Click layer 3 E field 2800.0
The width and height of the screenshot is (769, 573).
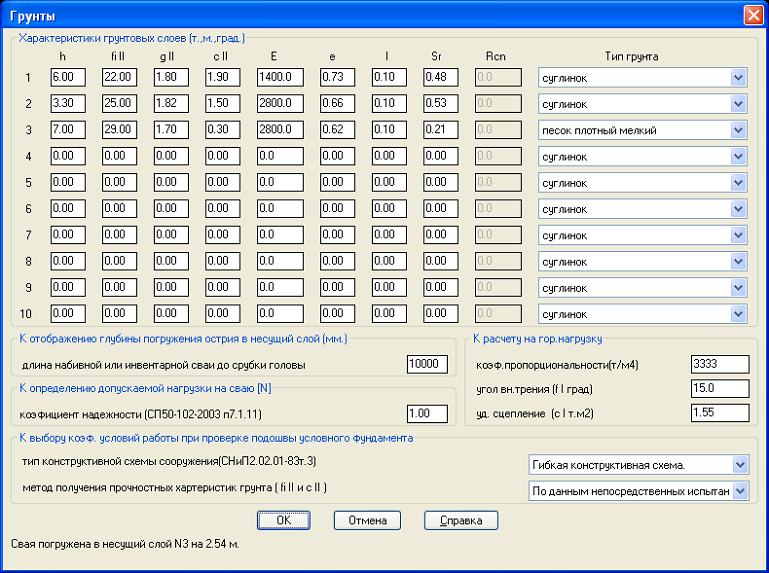coord(280,130)
